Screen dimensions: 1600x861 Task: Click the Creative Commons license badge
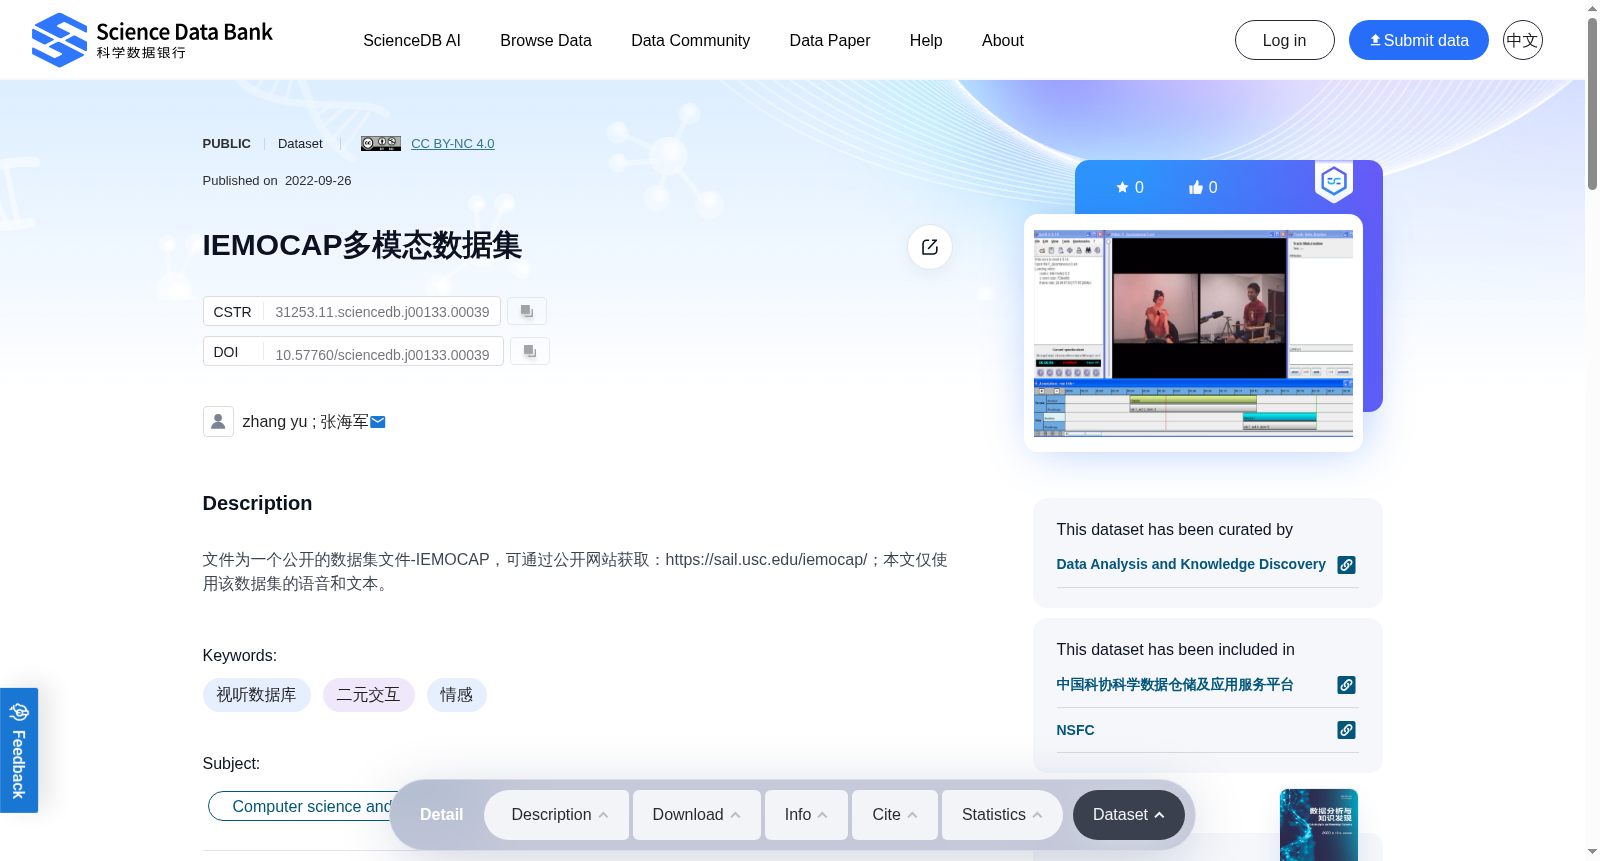(x=381, y=144)
